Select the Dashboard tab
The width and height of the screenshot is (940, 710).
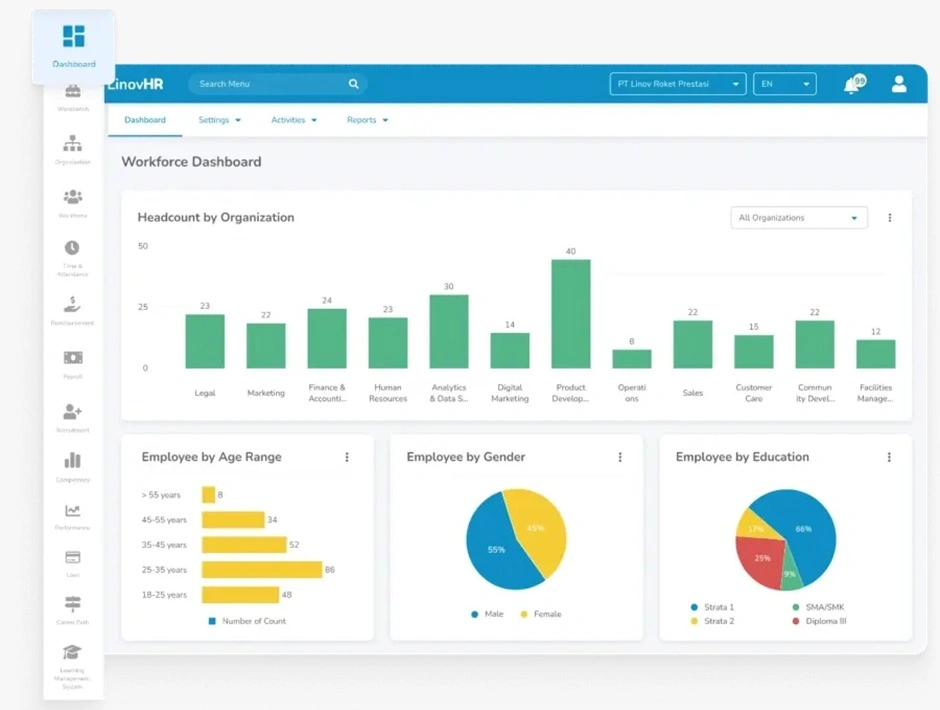point(145,120)
